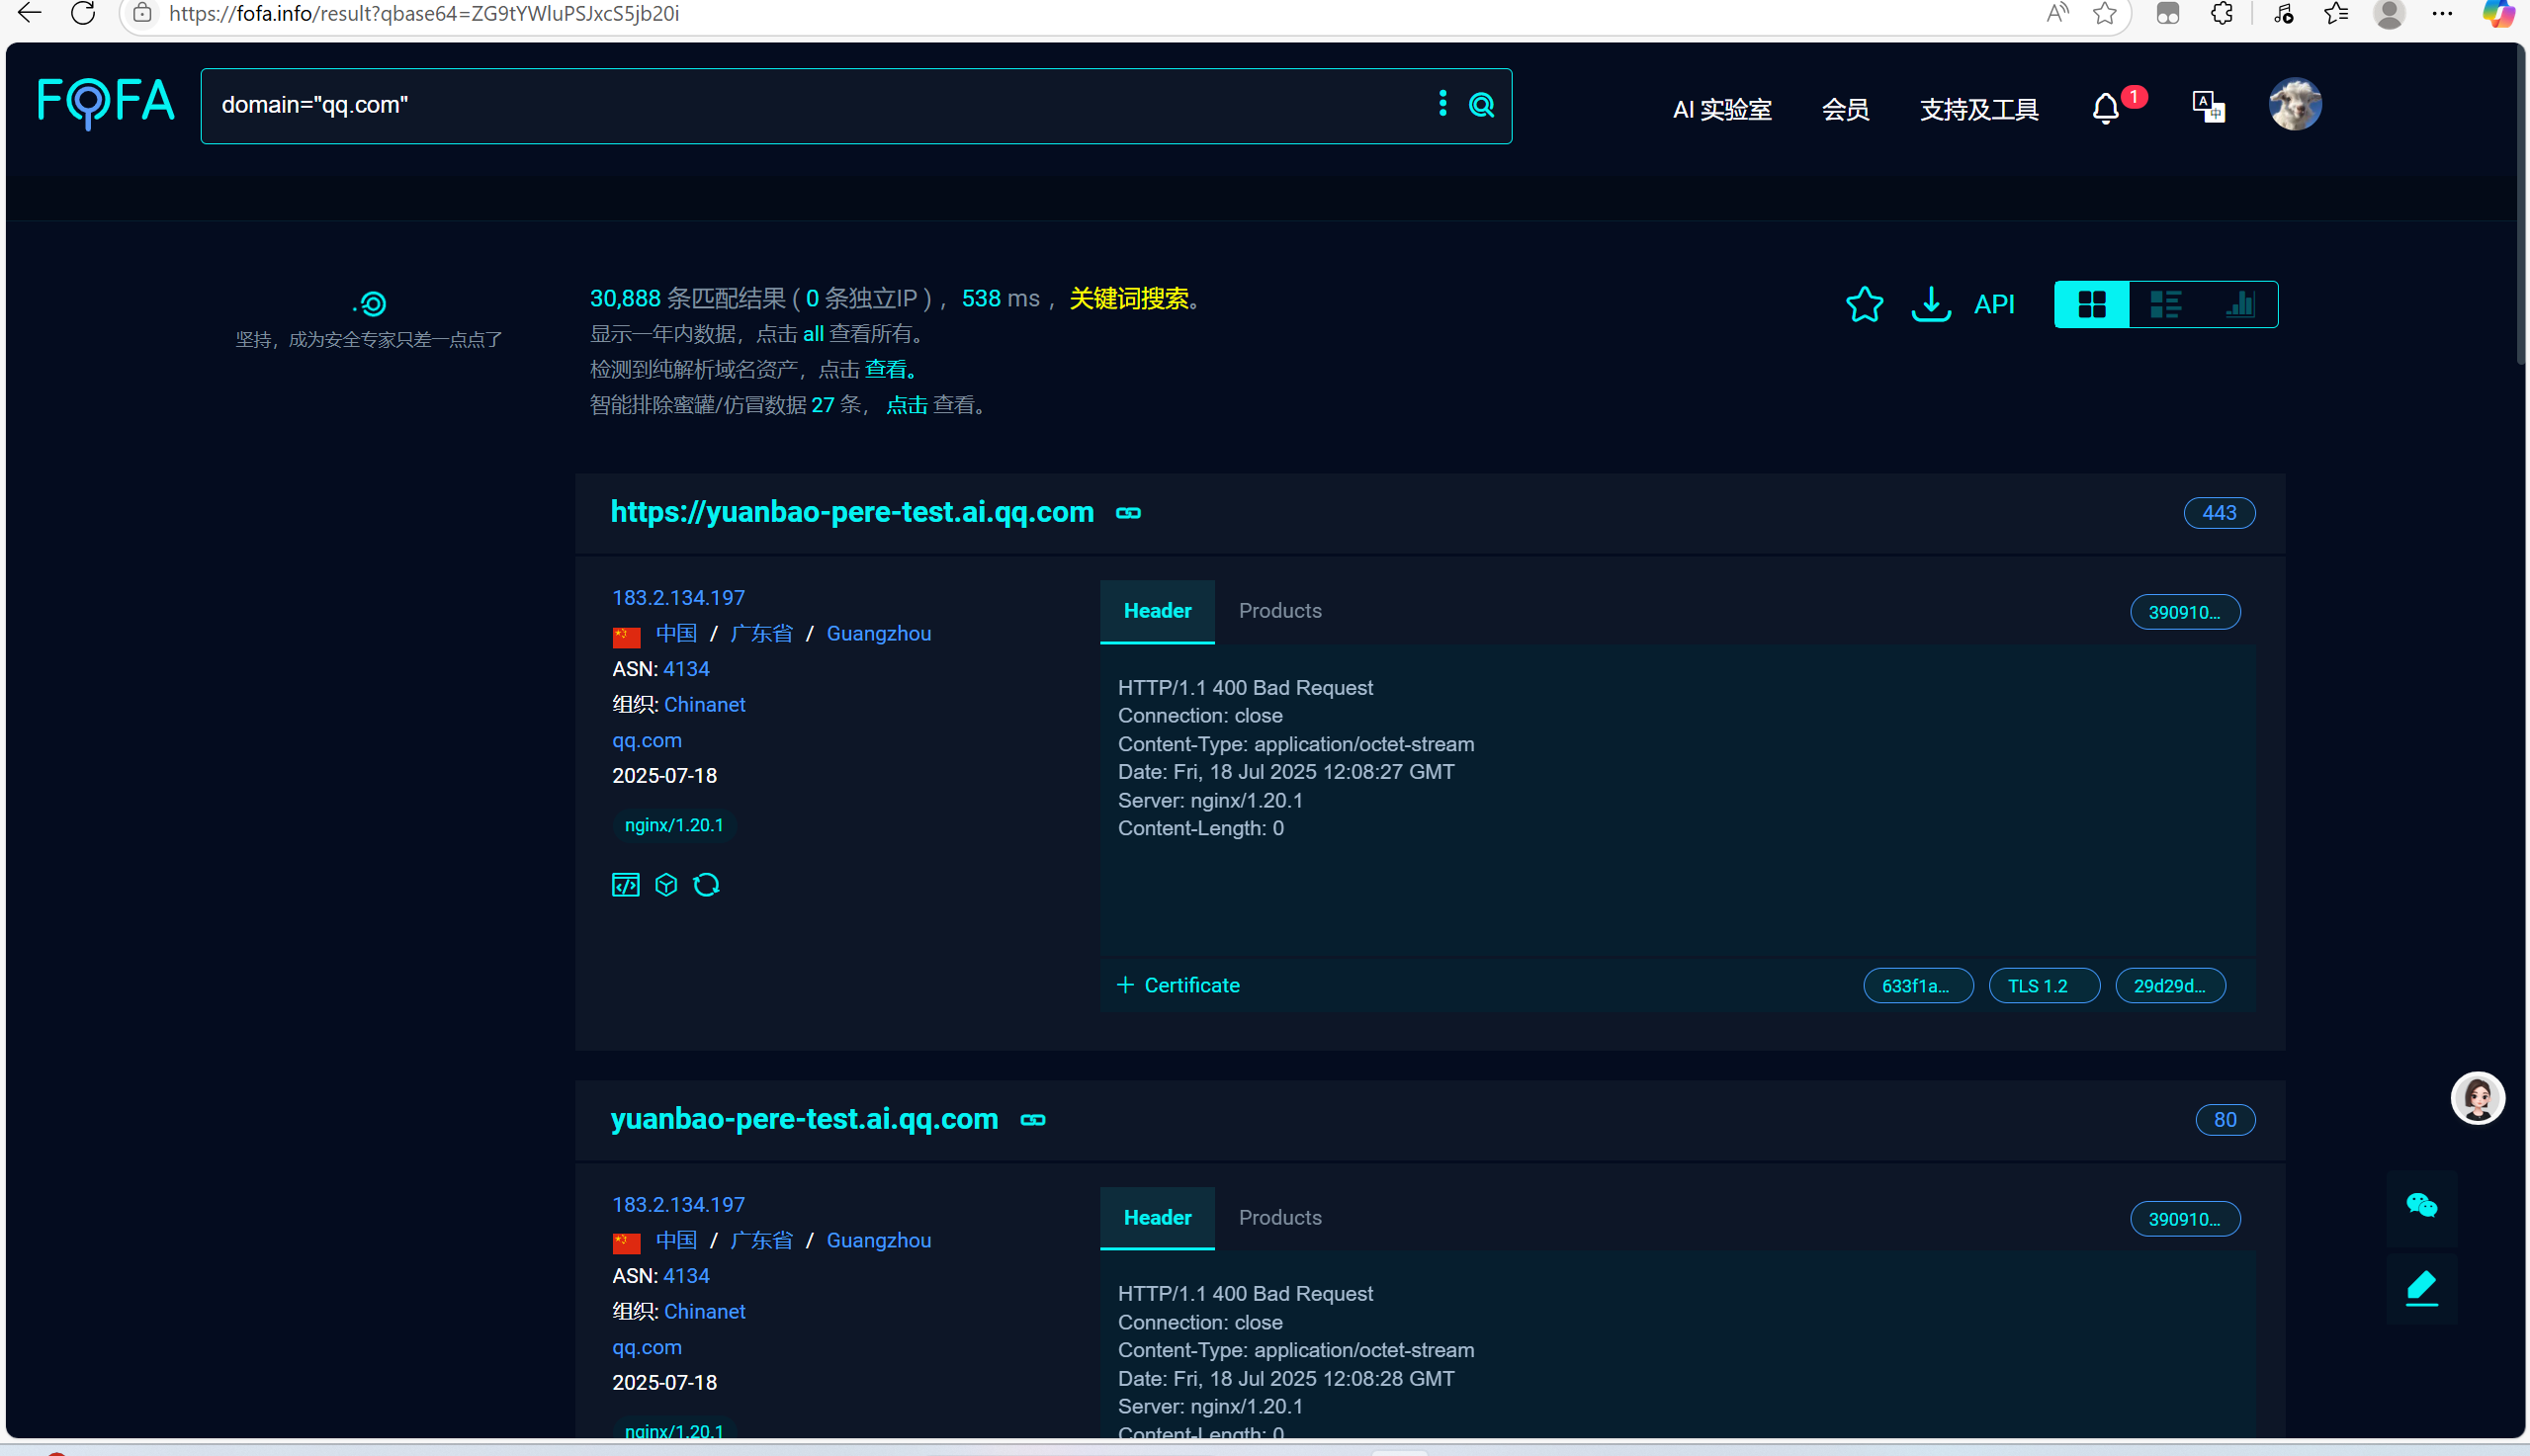
Task: Click the domain search input field
Action: [x=800, y=105]
